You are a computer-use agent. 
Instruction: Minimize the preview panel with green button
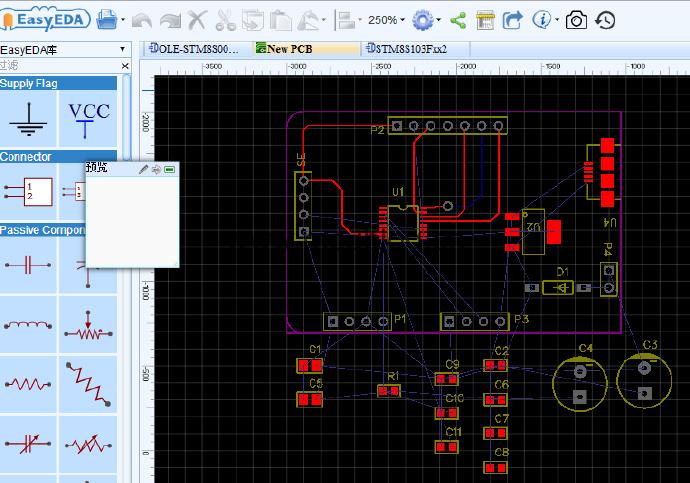click(169, 169)
